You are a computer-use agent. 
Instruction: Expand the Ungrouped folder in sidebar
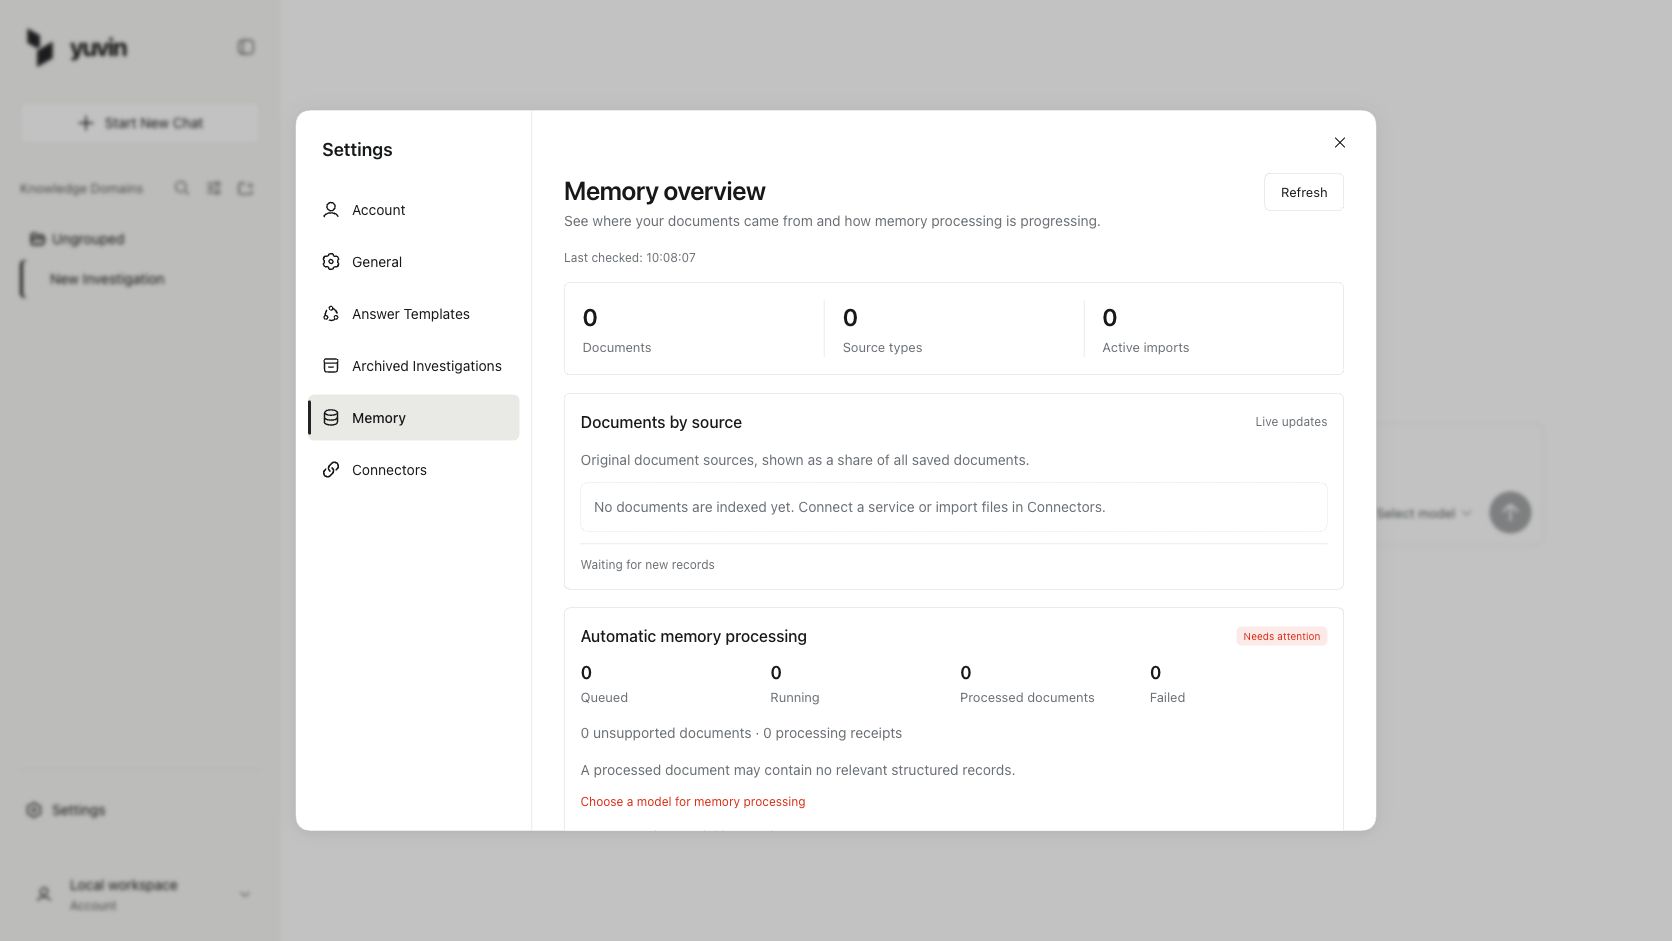click(78, 239)
